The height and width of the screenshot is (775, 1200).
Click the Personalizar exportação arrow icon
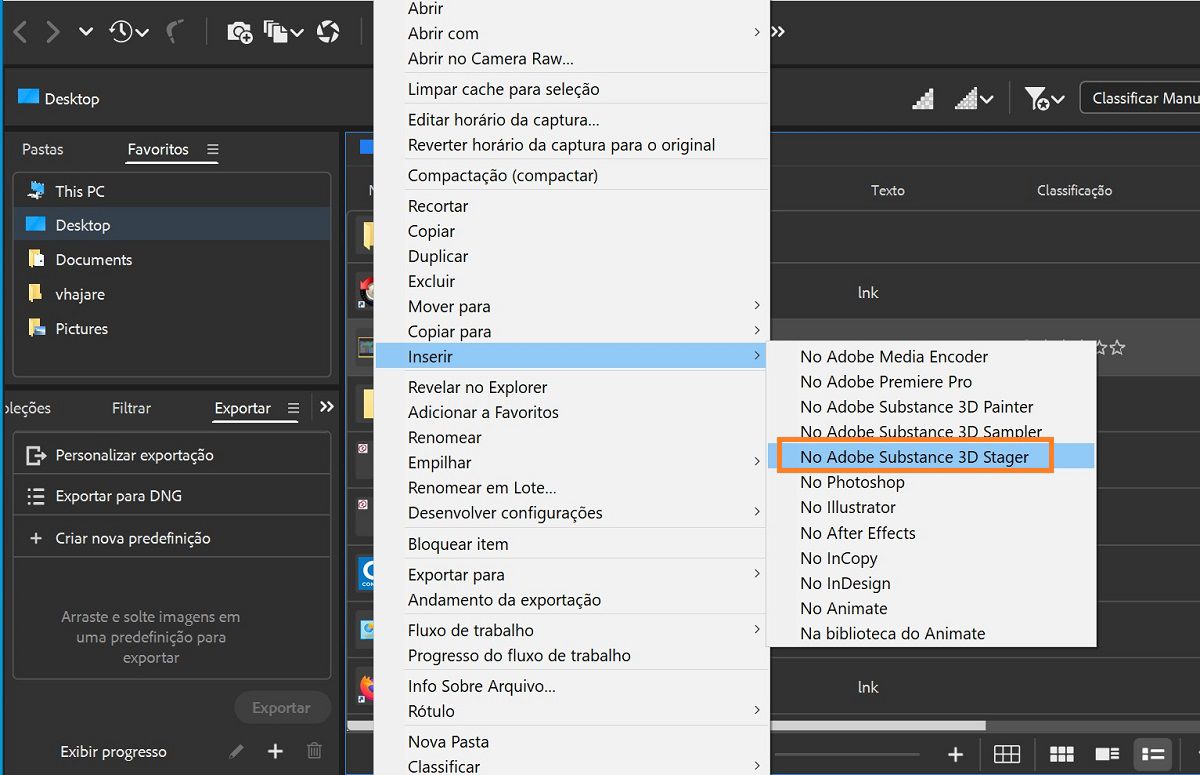click(36, 455)
